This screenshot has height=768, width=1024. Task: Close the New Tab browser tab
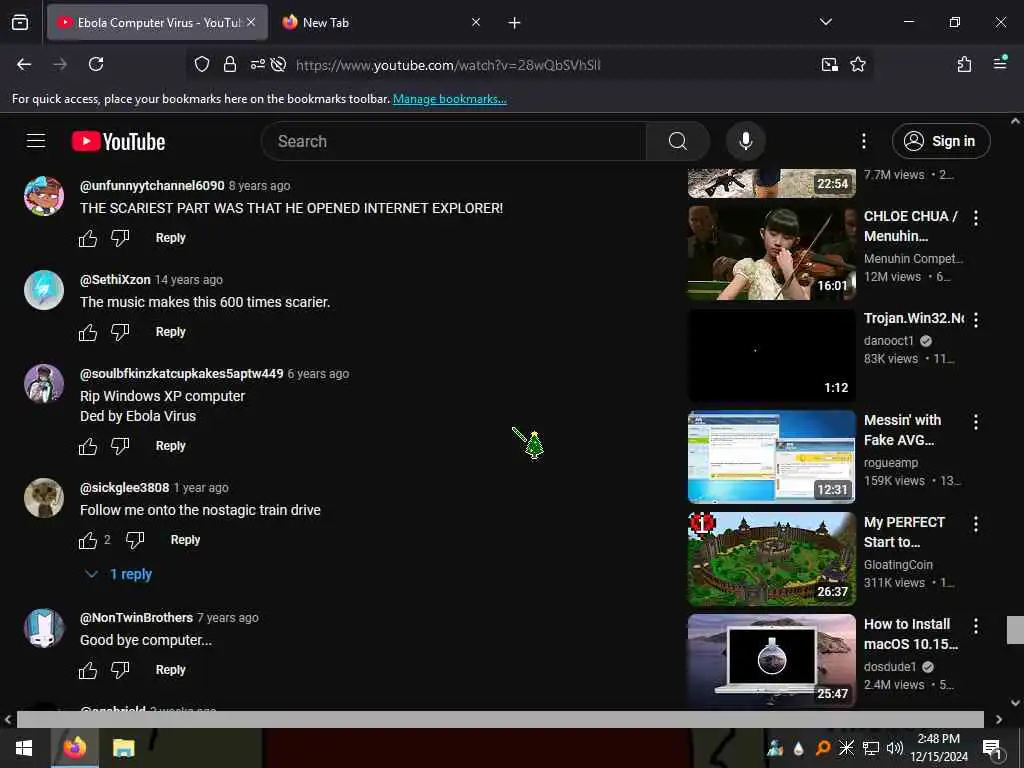(476, 22)
